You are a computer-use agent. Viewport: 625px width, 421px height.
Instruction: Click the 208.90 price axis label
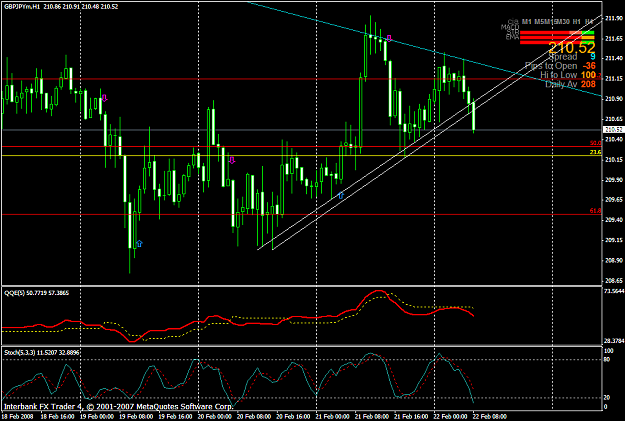614,260
